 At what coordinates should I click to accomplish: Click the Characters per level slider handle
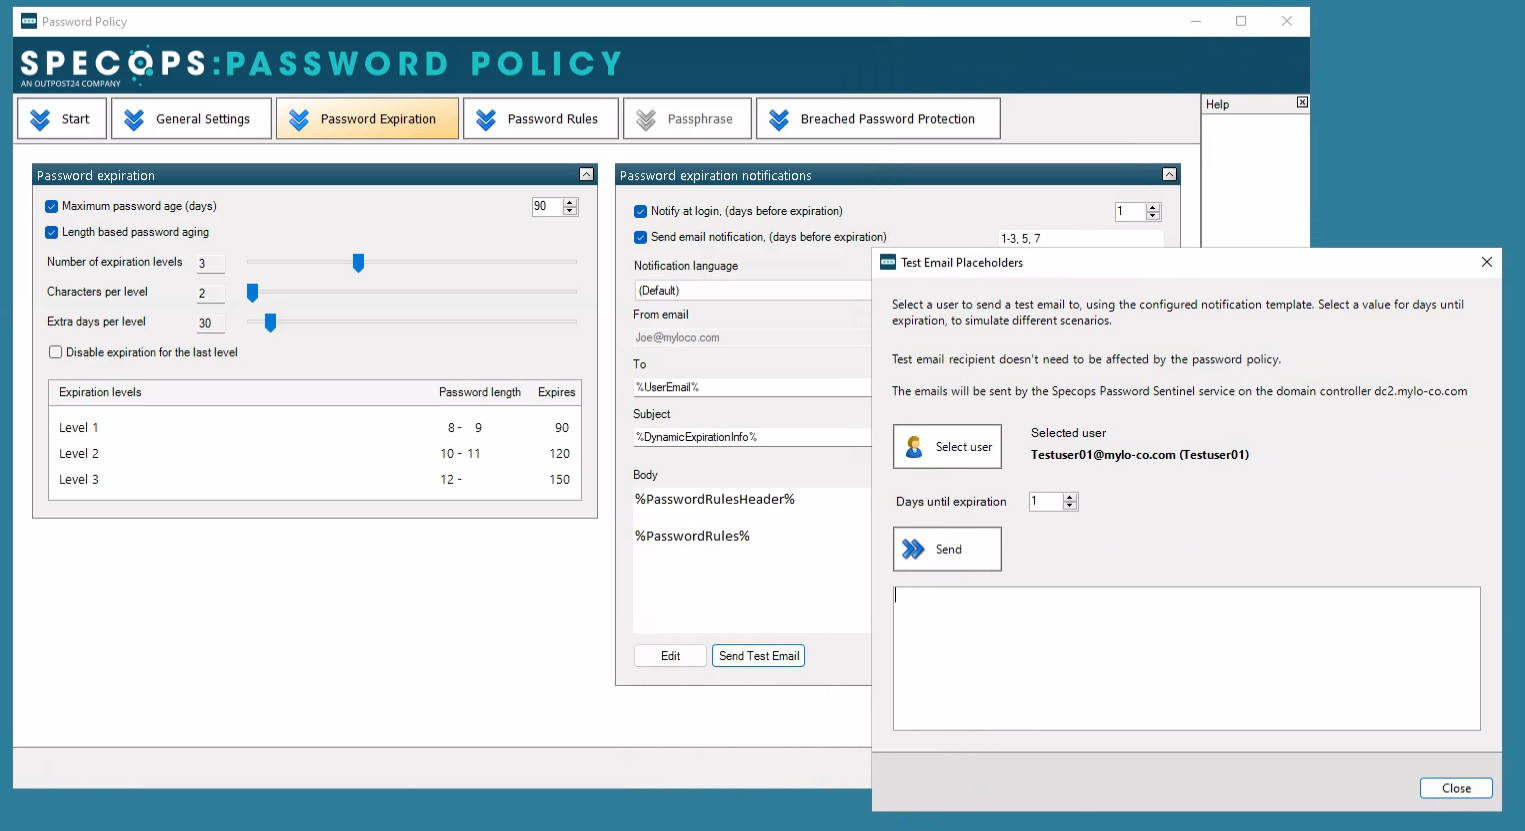(252, 293)
